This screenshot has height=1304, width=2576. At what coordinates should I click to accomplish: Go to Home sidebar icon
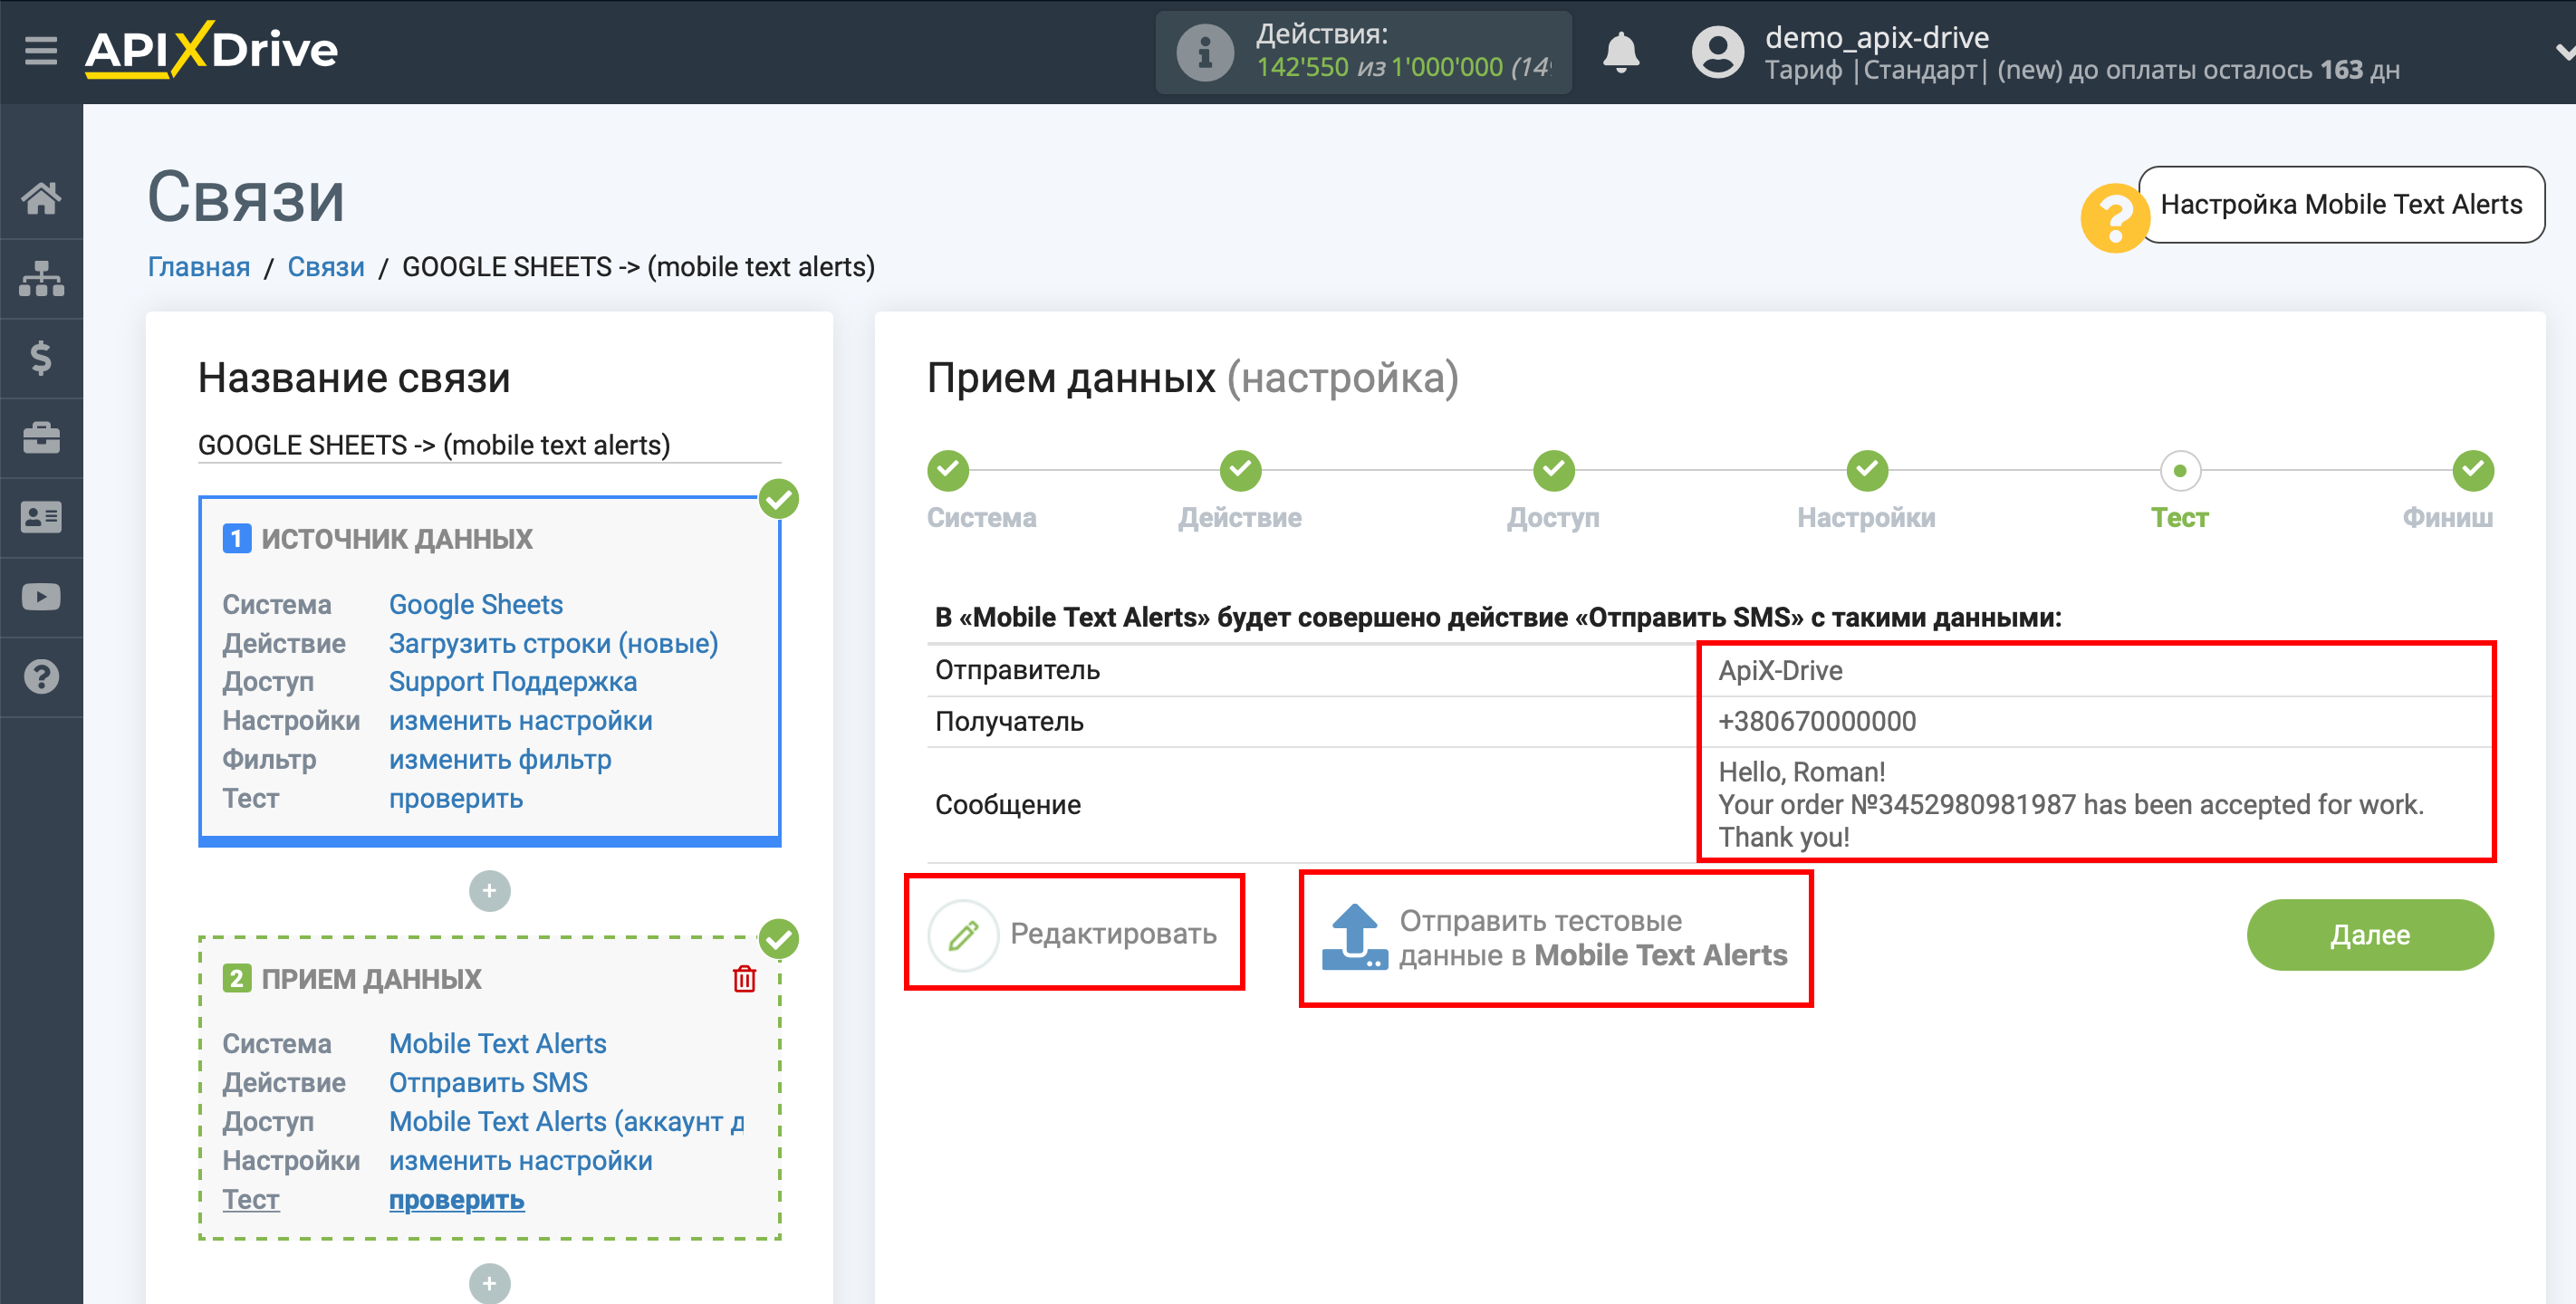[x=41, y=198]
